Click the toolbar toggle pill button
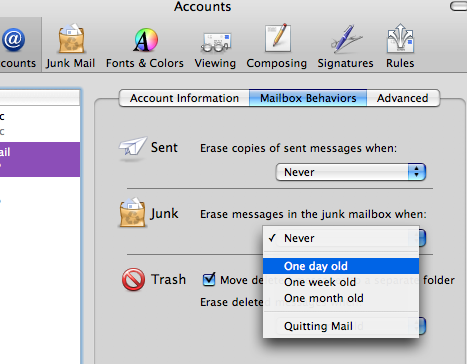 click(x=459, y=6)
